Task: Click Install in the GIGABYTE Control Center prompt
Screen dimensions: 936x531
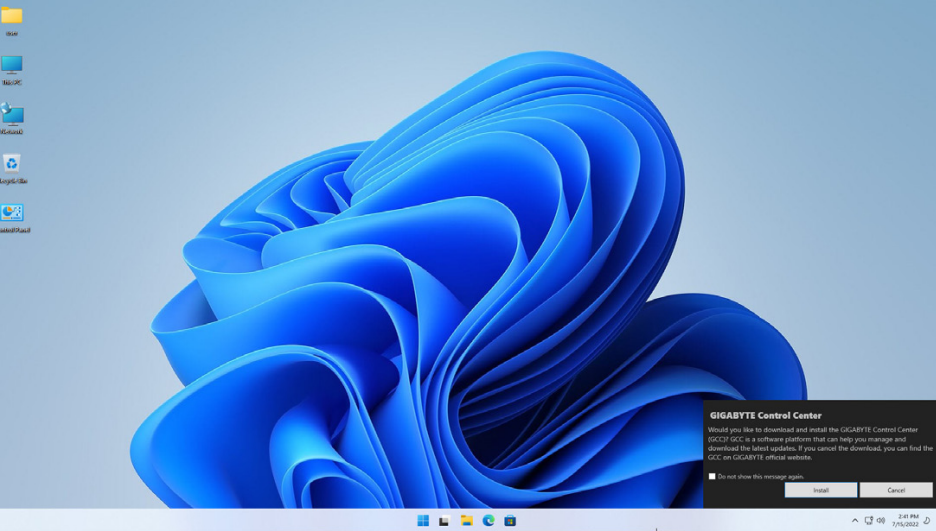Action: pyautogui.click(x=820, y=490)
